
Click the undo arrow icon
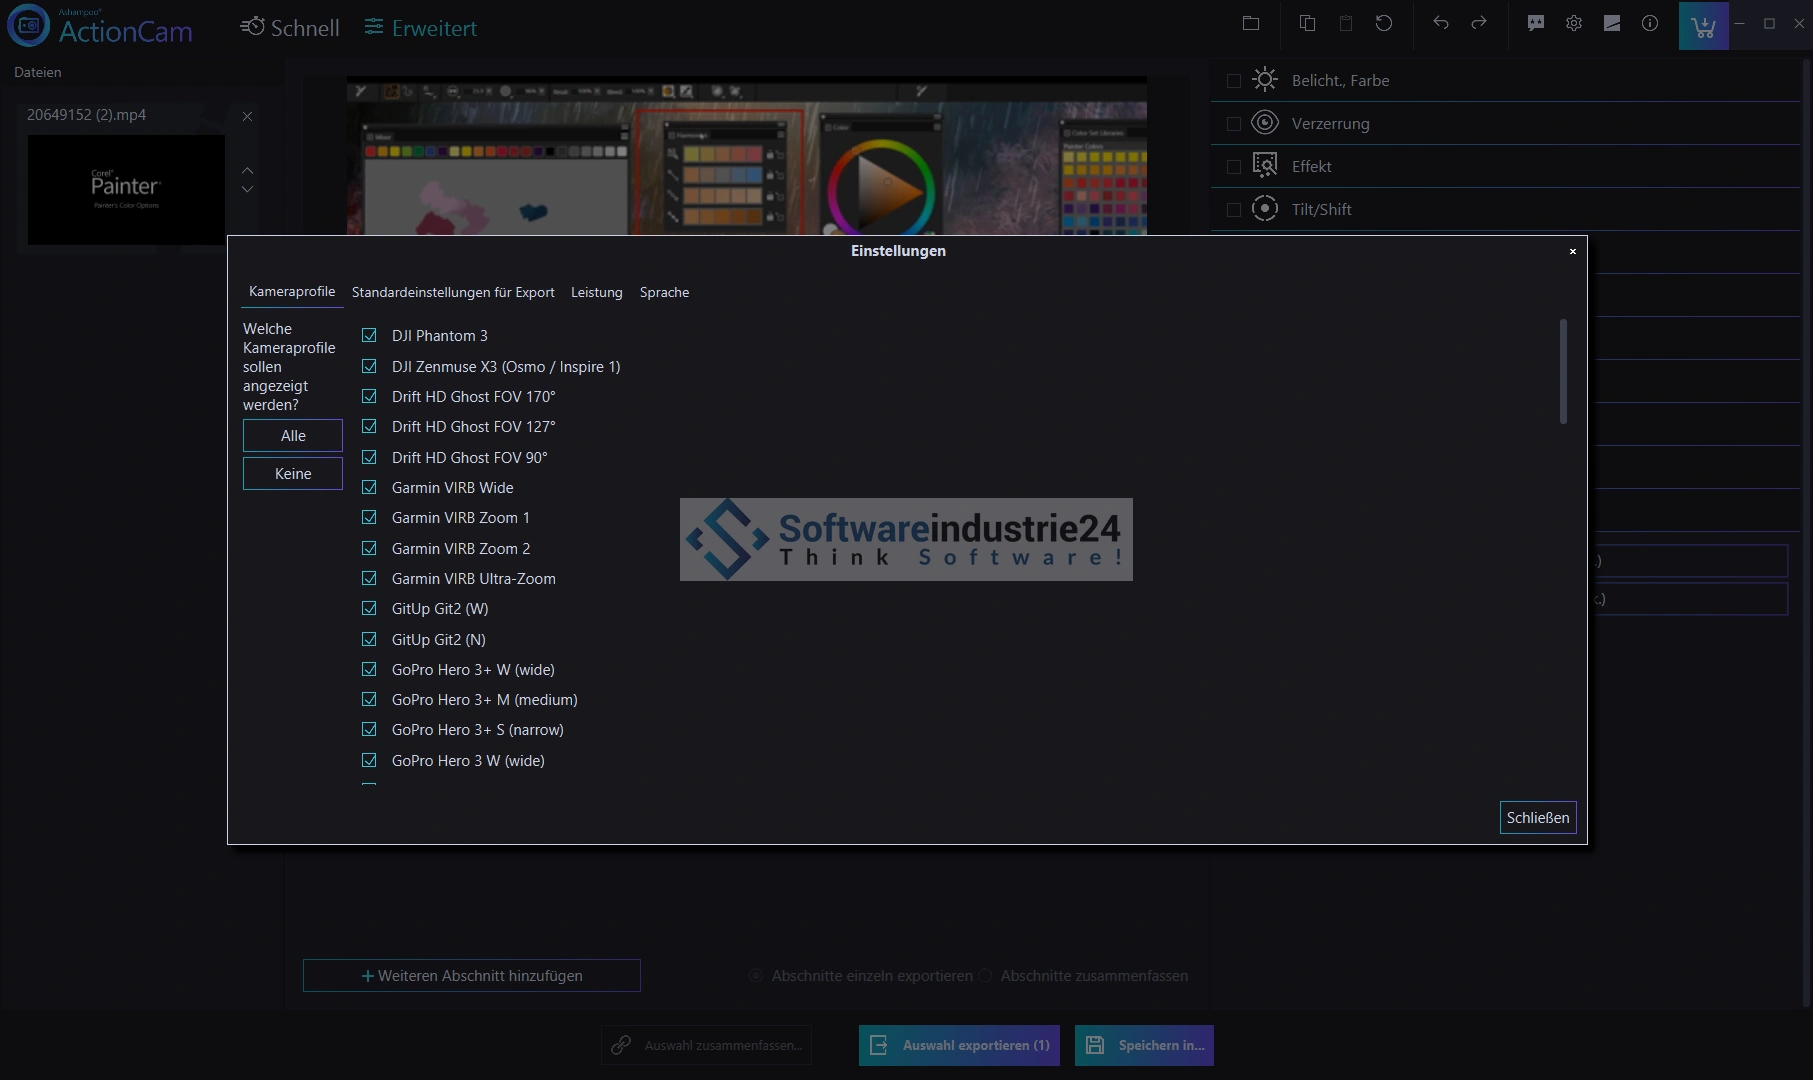1441,24
